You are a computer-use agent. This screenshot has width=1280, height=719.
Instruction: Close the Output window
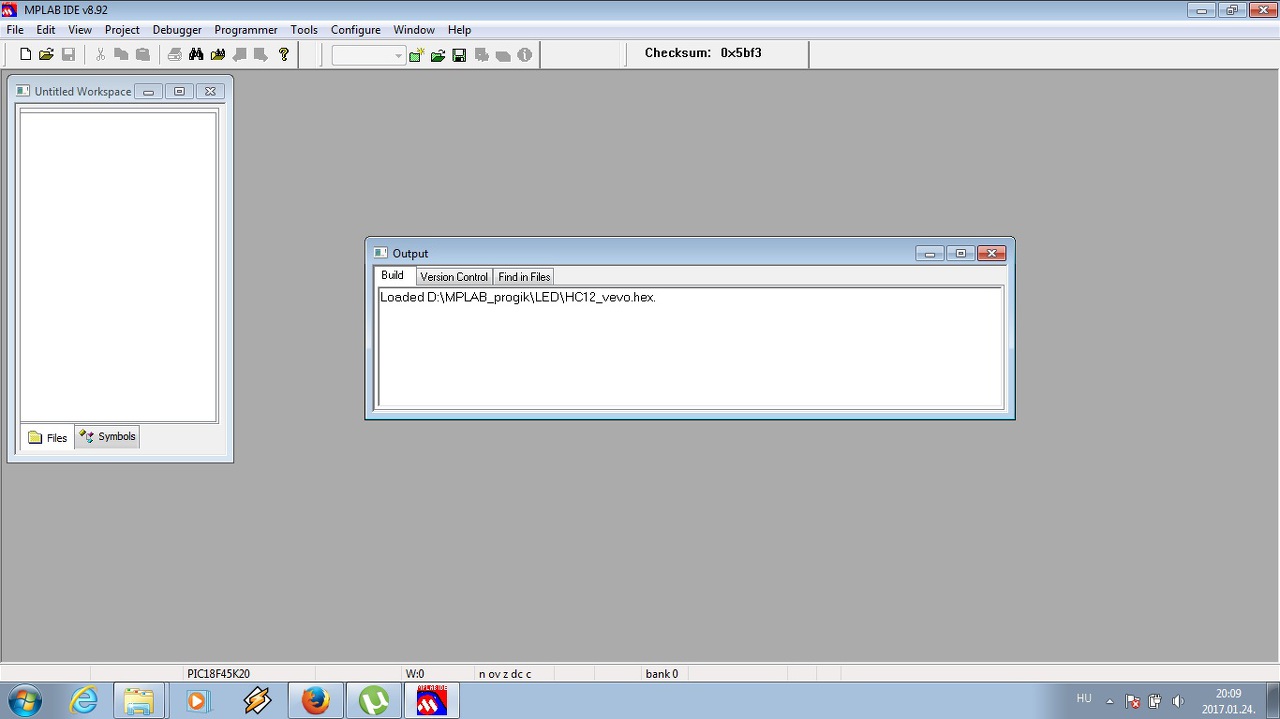tap(991, 254)
